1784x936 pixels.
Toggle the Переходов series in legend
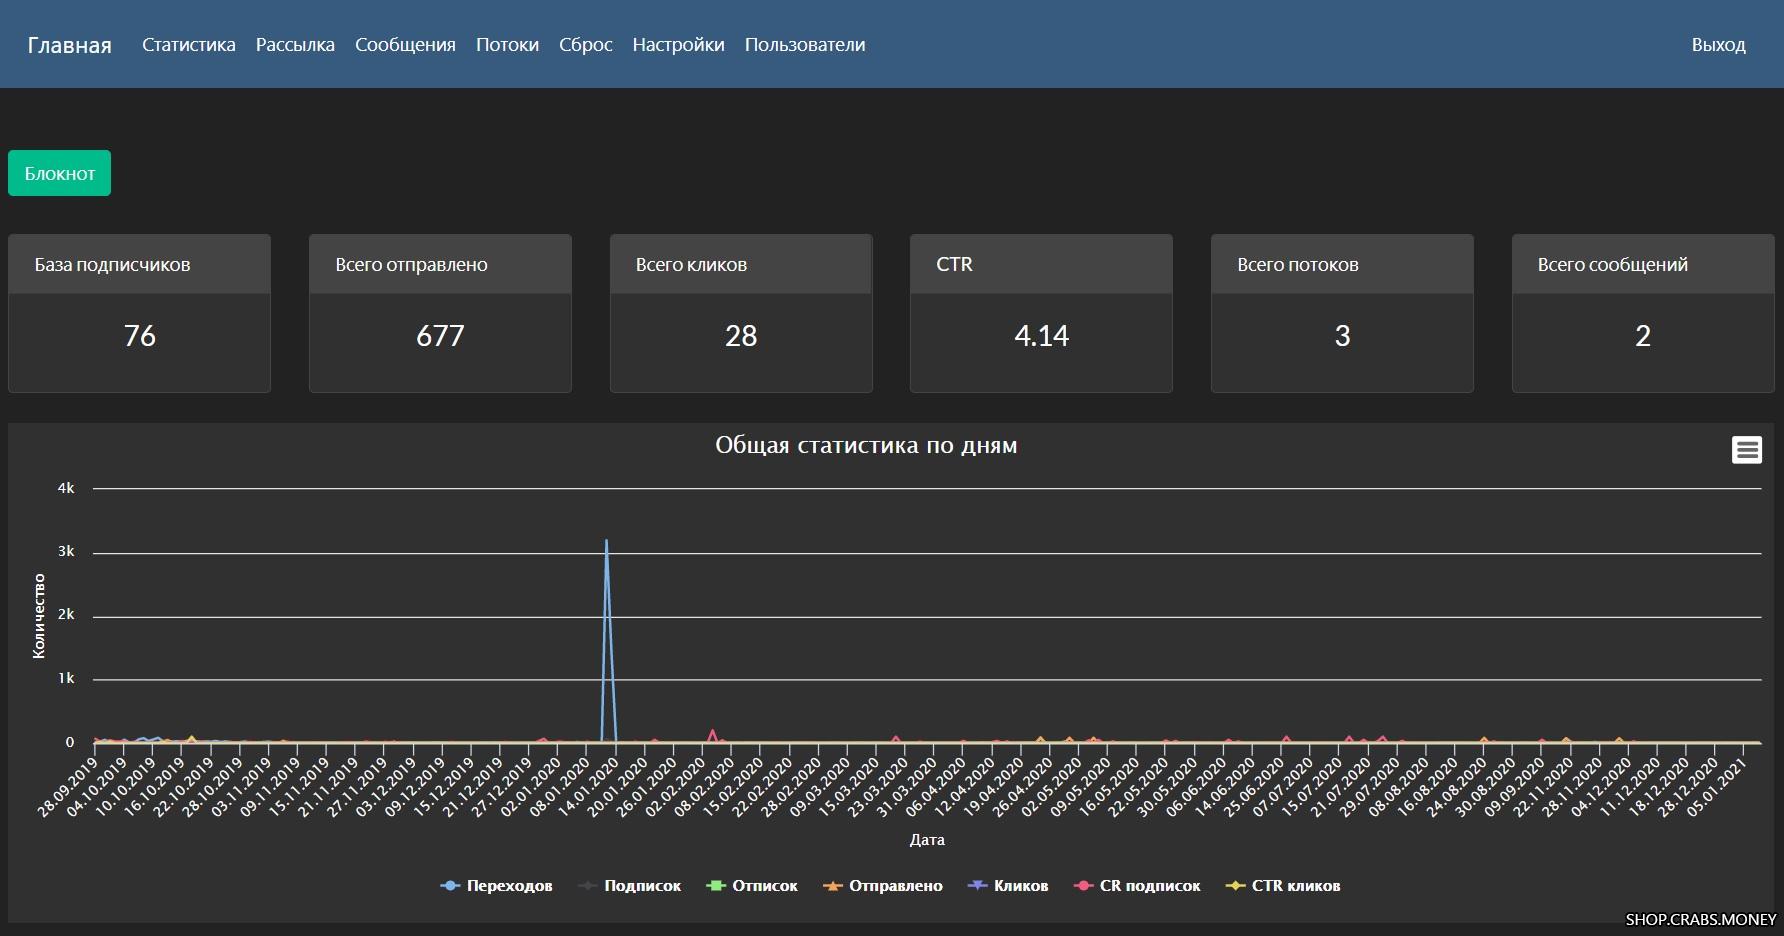(496, 886)
